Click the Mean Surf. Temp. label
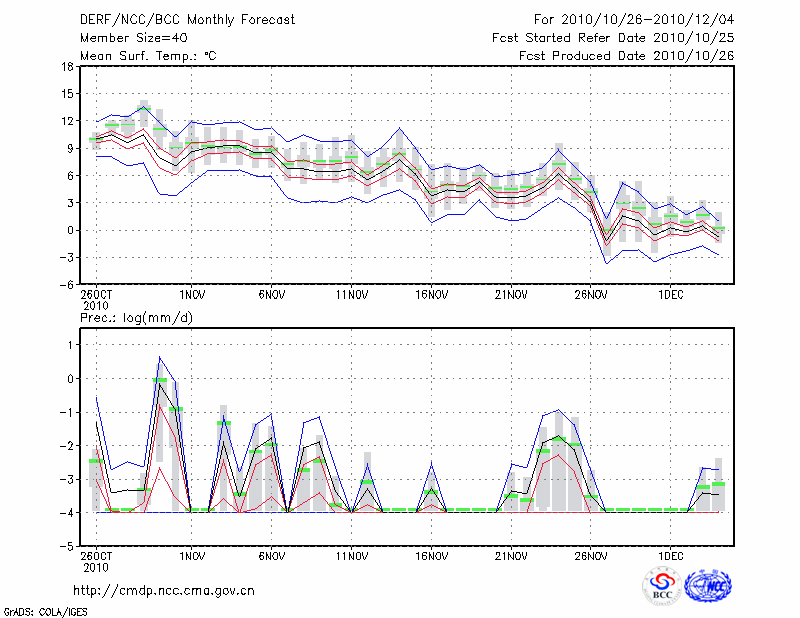 148,56
